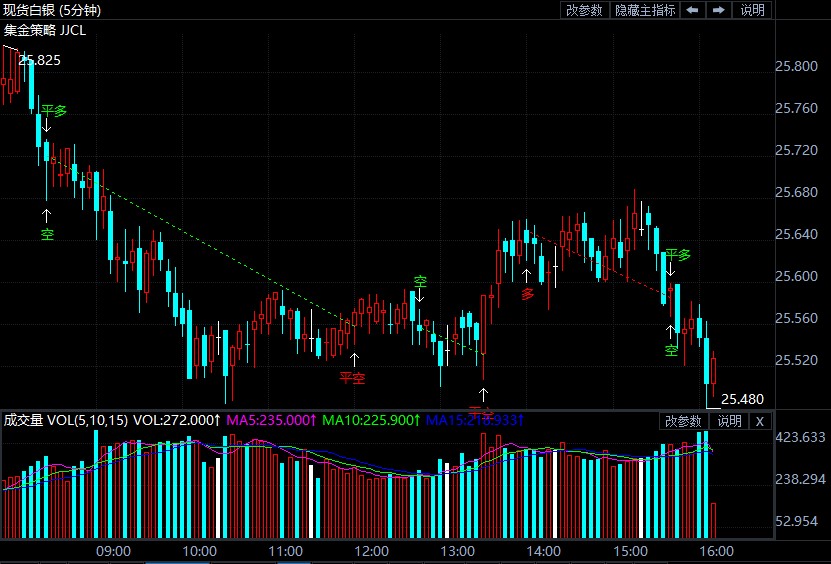The width and height of the screenshot is (831, 564).
Task: Toggle 隐藏主指标 to hide the main indicator
Action: pos(645,10)
